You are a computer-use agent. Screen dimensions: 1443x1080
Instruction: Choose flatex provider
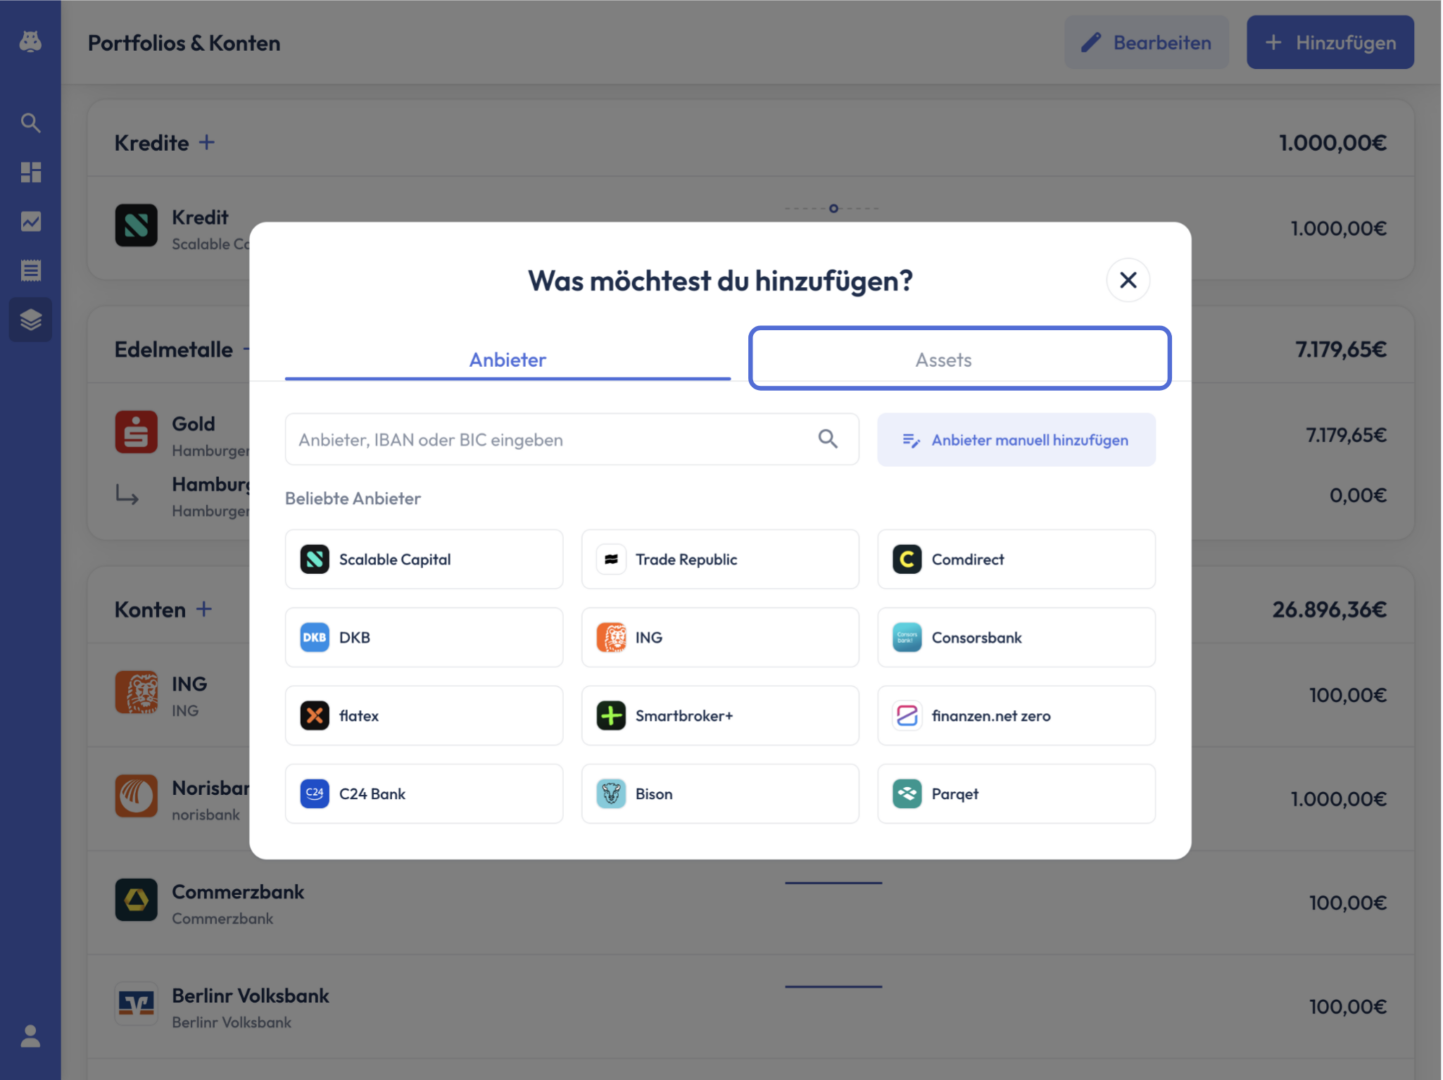[x=424, y=715]
